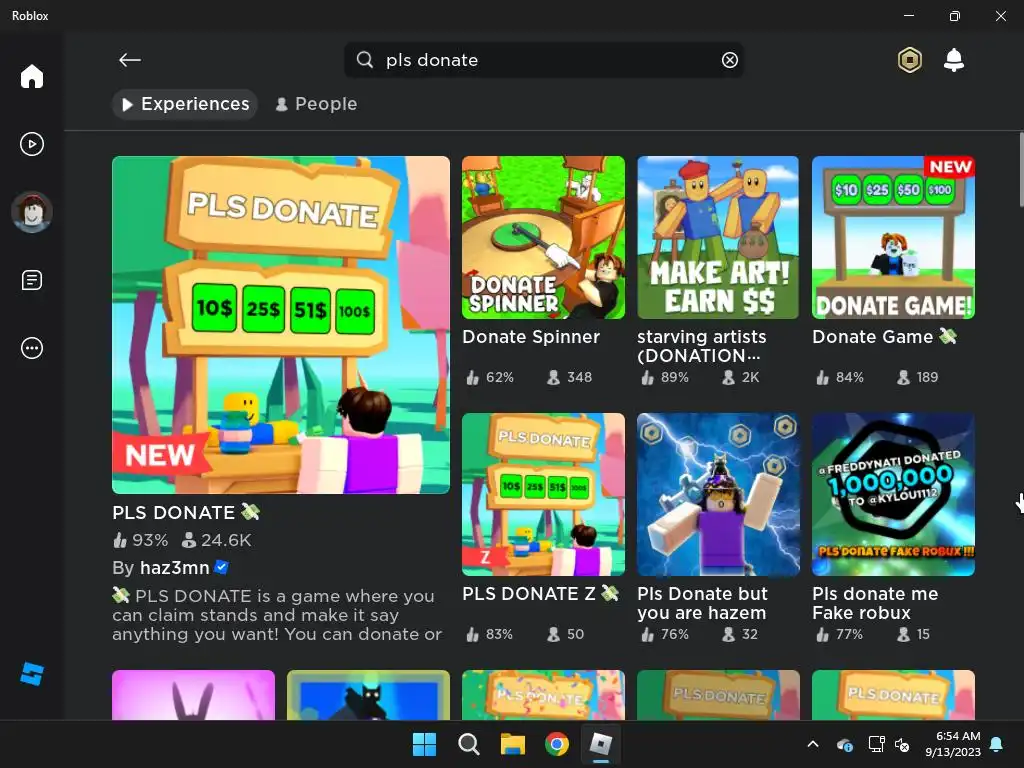Open the 1,000,000 Fake Robux thumbnail
This screenshot has height=768, width=1024.
[x=893, y=494]
